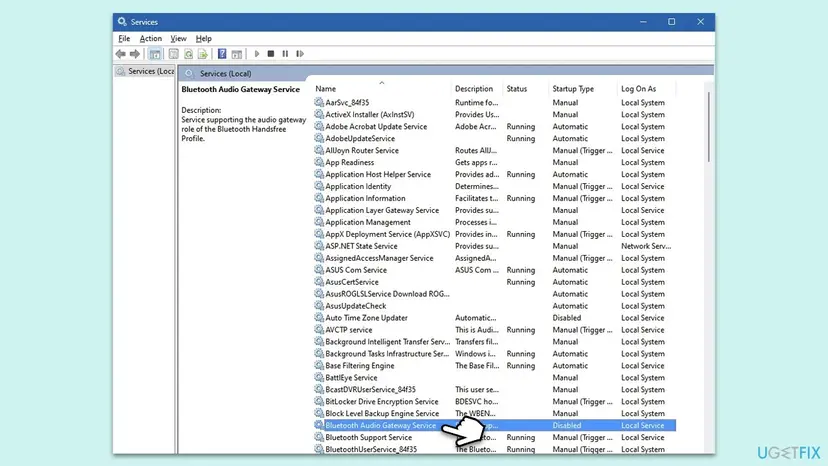Select AsusROGLSLService Download ROG row
This screenshot has height=466, width=828.
pyautogui.click(x=494, y=294)
